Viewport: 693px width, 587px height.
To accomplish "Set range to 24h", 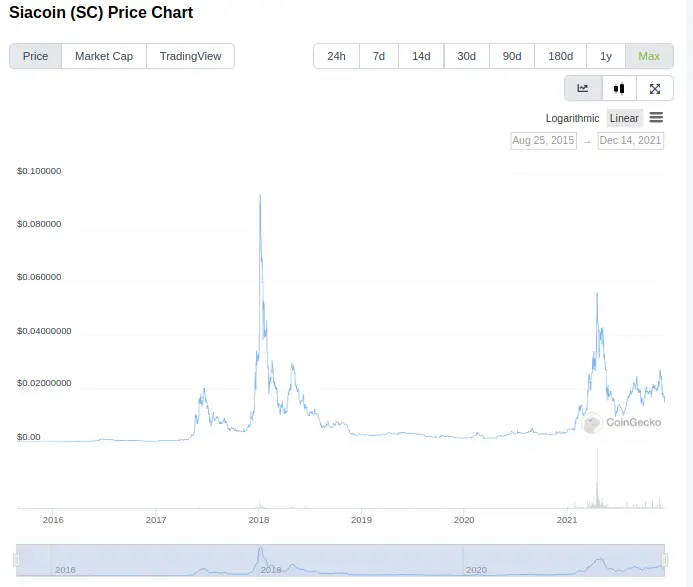I will (336, 56).
